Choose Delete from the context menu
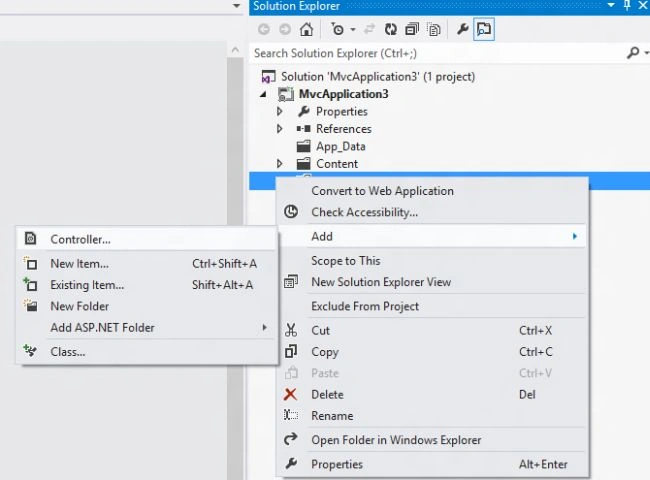The width and height of the screenshot is (650, 480). coord(432,394)
